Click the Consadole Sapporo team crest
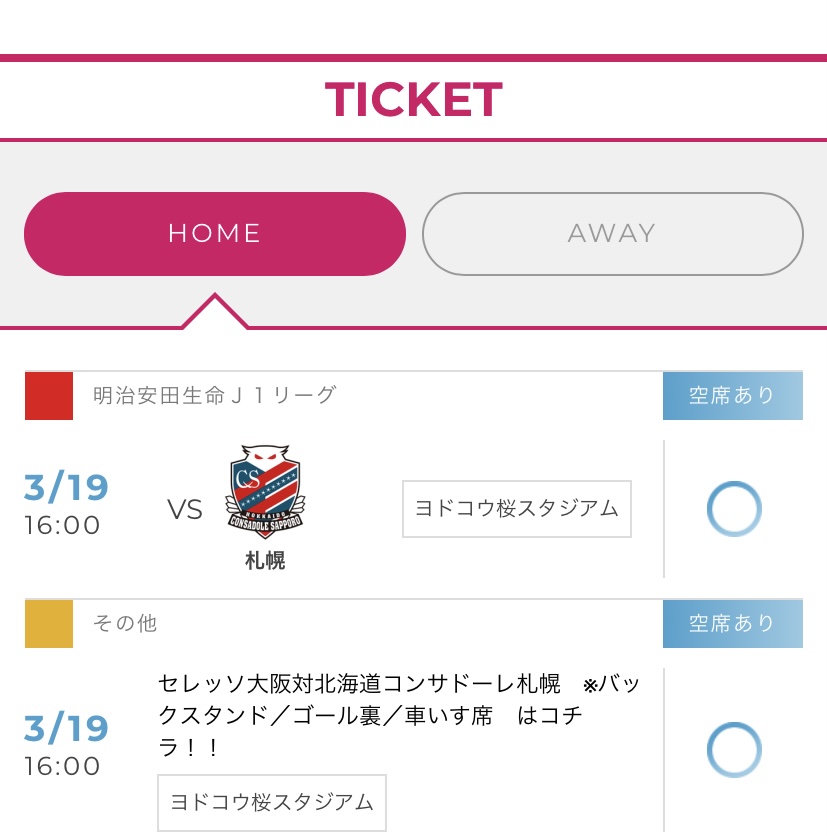The height and width of the screenshot is (836, 827). (x=265, y=492)
